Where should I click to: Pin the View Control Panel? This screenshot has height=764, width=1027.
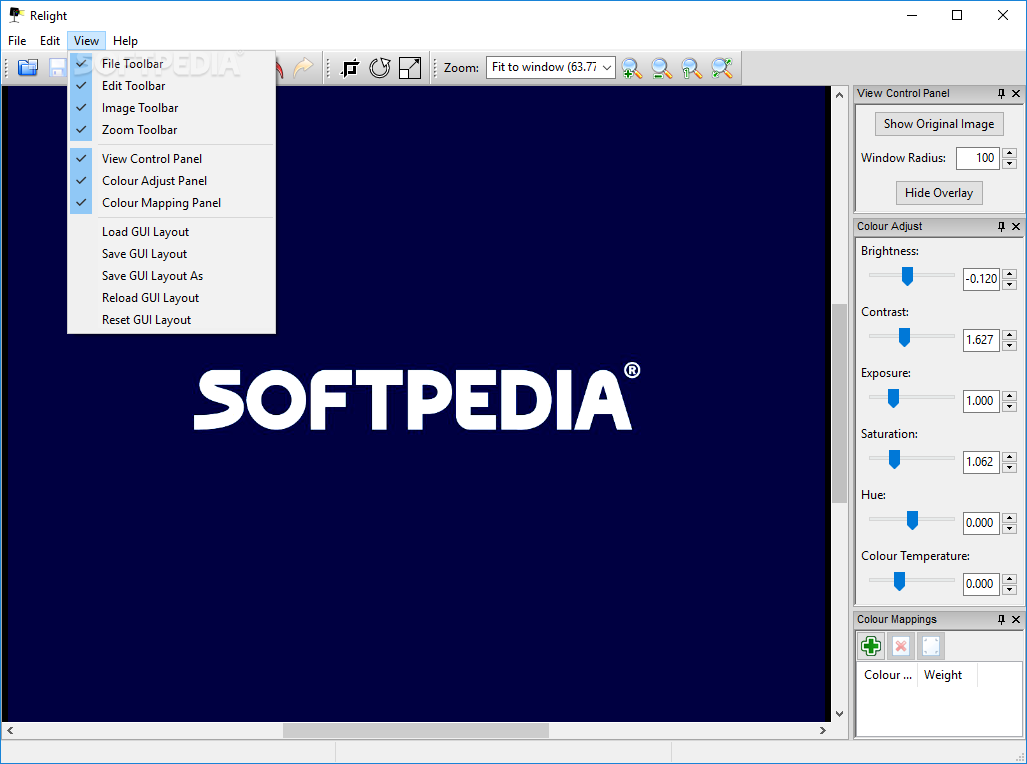[x=1001, y=94]
